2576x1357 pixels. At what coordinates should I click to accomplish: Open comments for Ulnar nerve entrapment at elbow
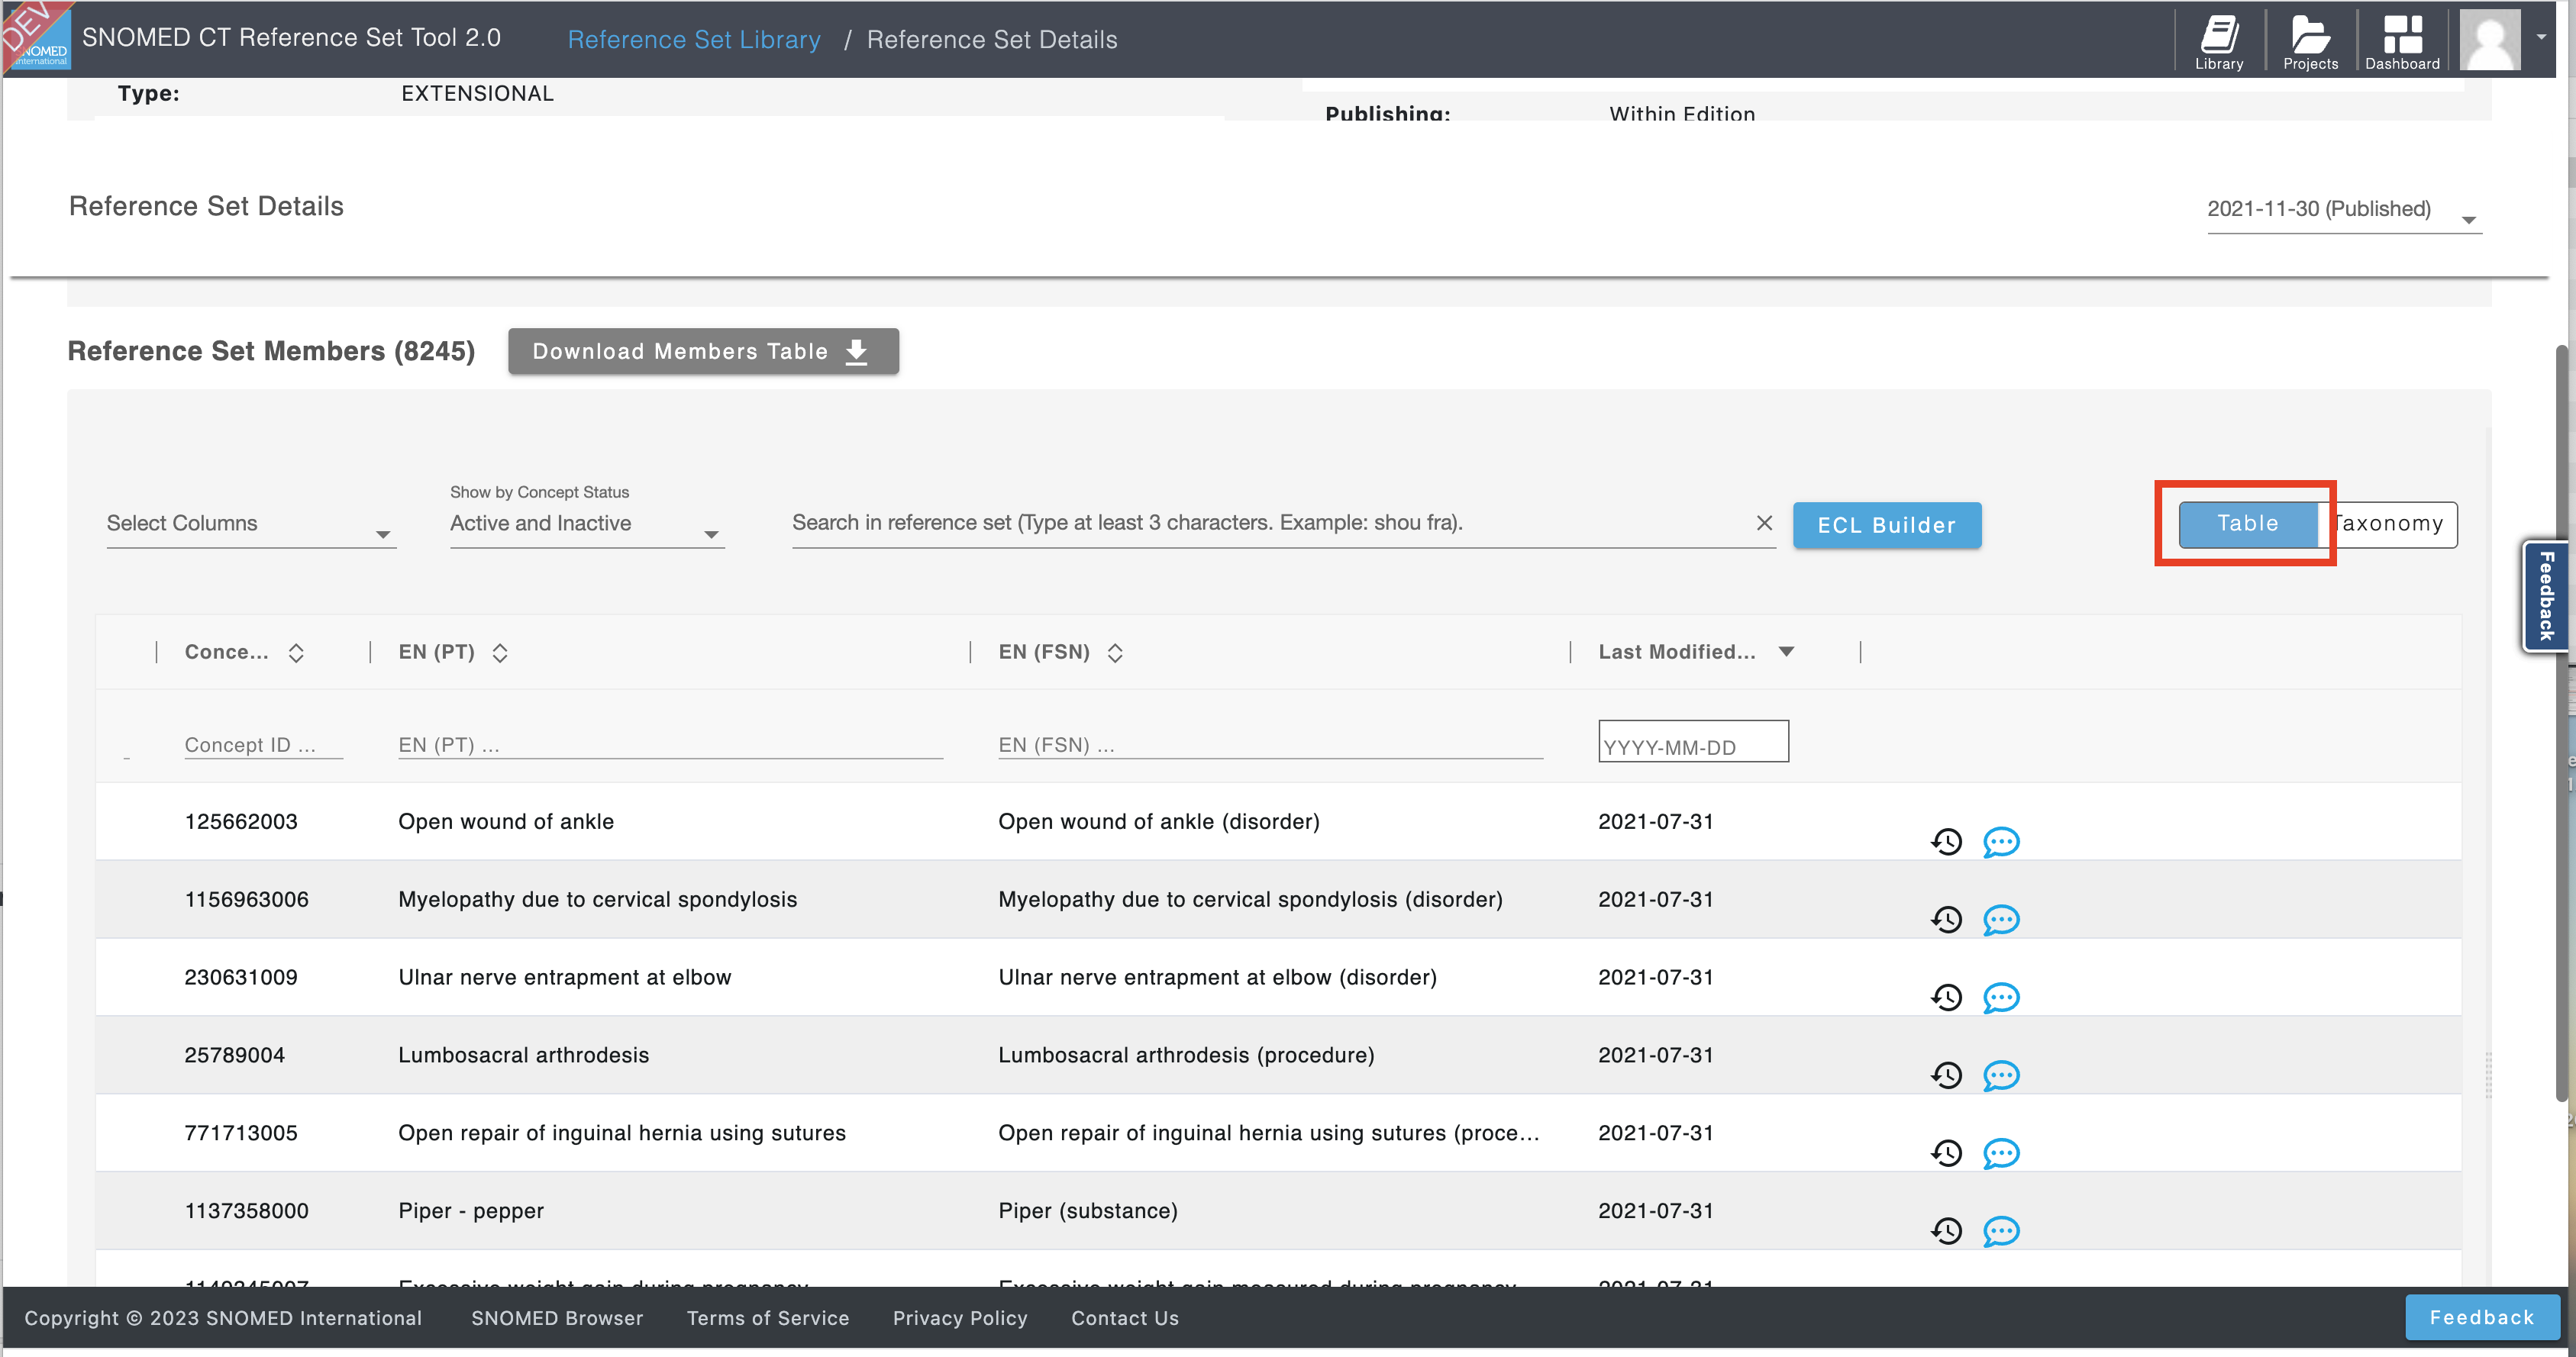click(2001, 998)
